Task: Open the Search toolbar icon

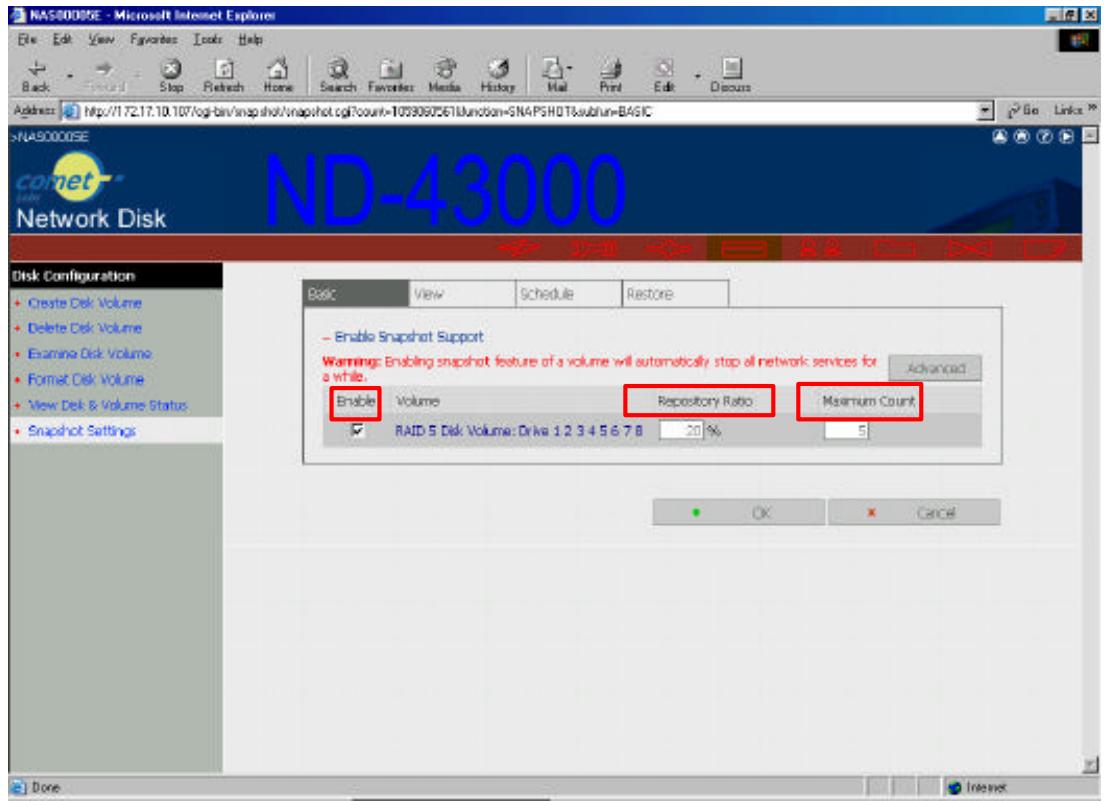Action: pos(338,76)
